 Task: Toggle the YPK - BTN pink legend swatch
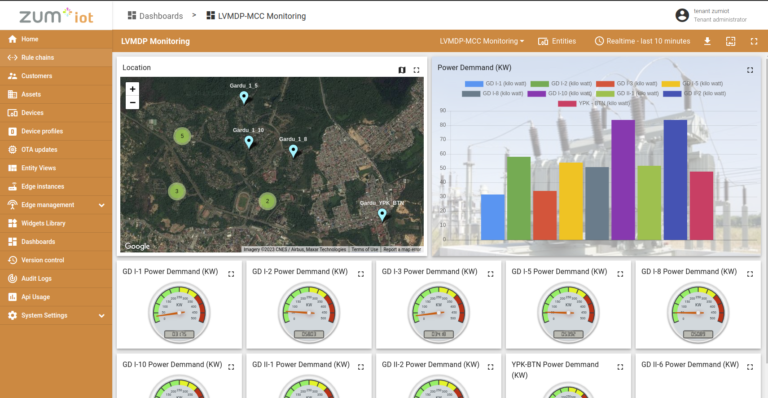[x=567, y=103]
